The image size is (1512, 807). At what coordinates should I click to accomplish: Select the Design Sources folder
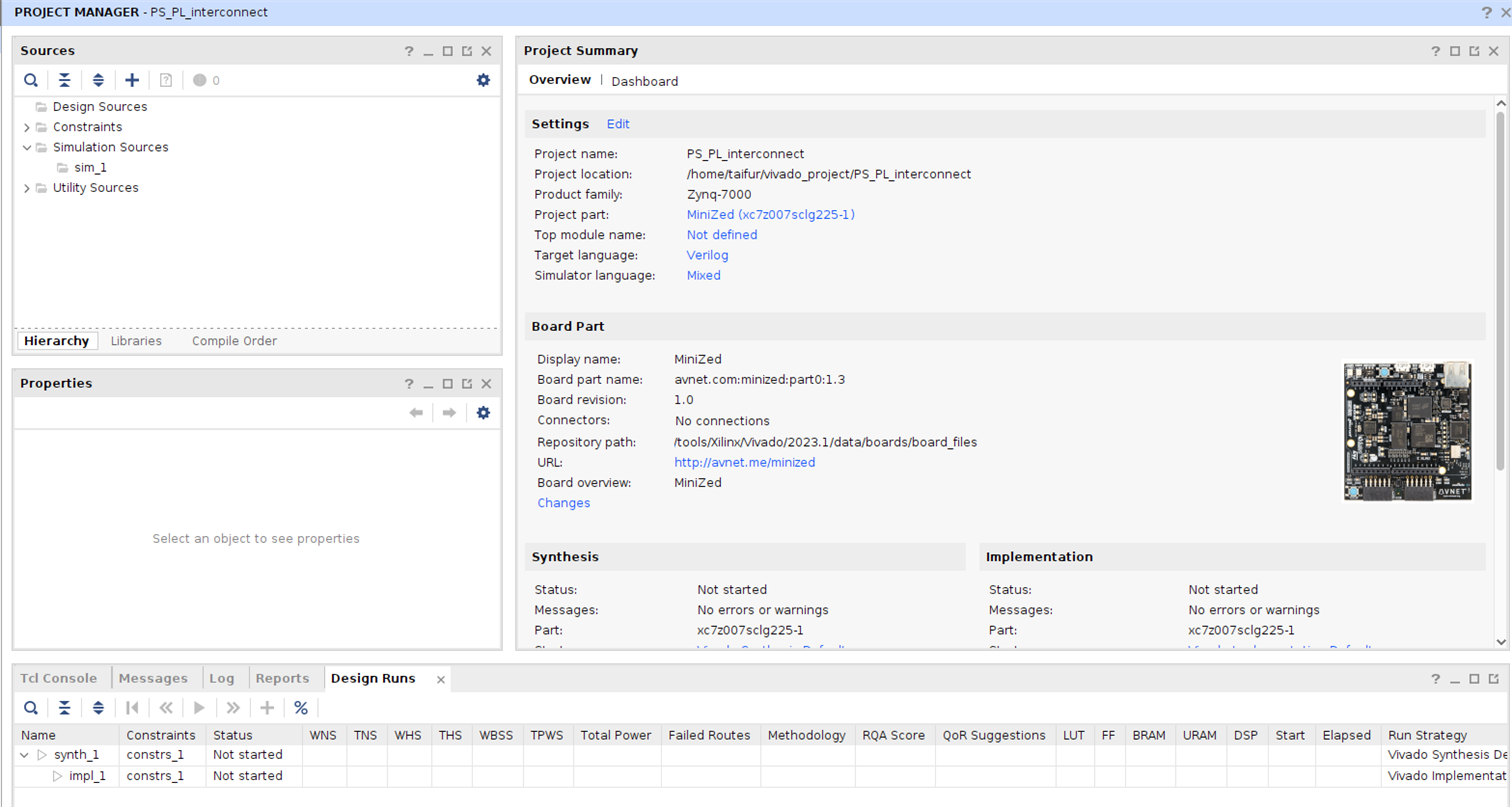pos(99,107)
